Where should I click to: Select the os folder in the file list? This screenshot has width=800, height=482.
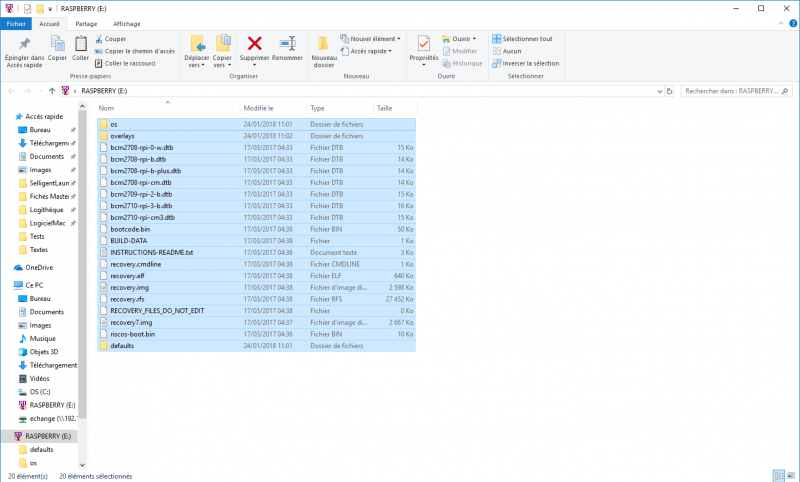point(256,124)
